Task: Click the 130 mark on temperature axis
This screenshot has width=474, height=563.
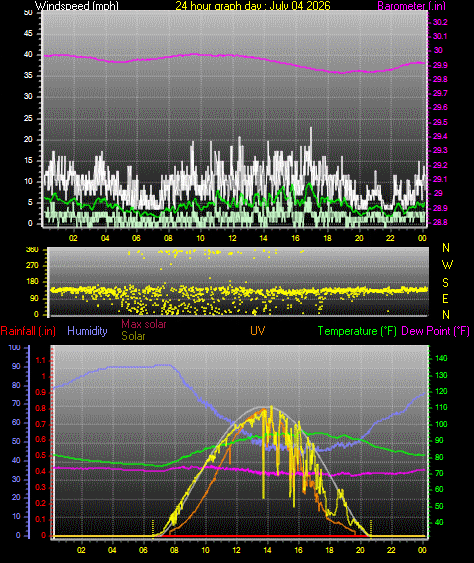Action: point(441,375)
